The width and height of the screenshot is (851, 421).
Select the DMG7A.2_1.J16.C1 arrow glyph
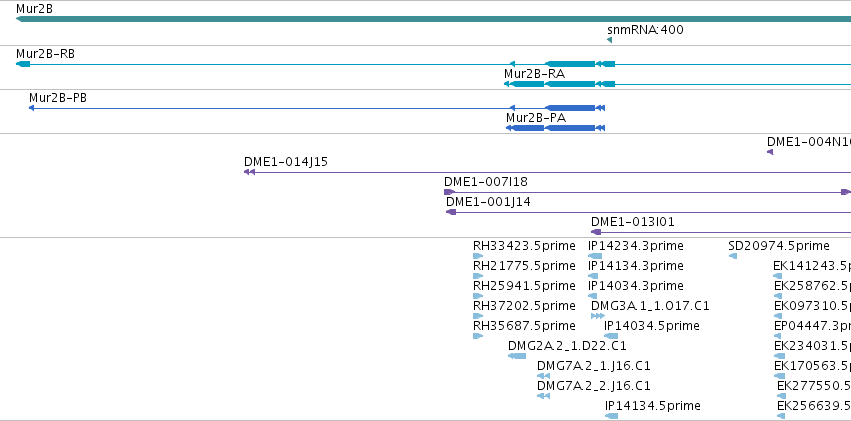[543, 376]
